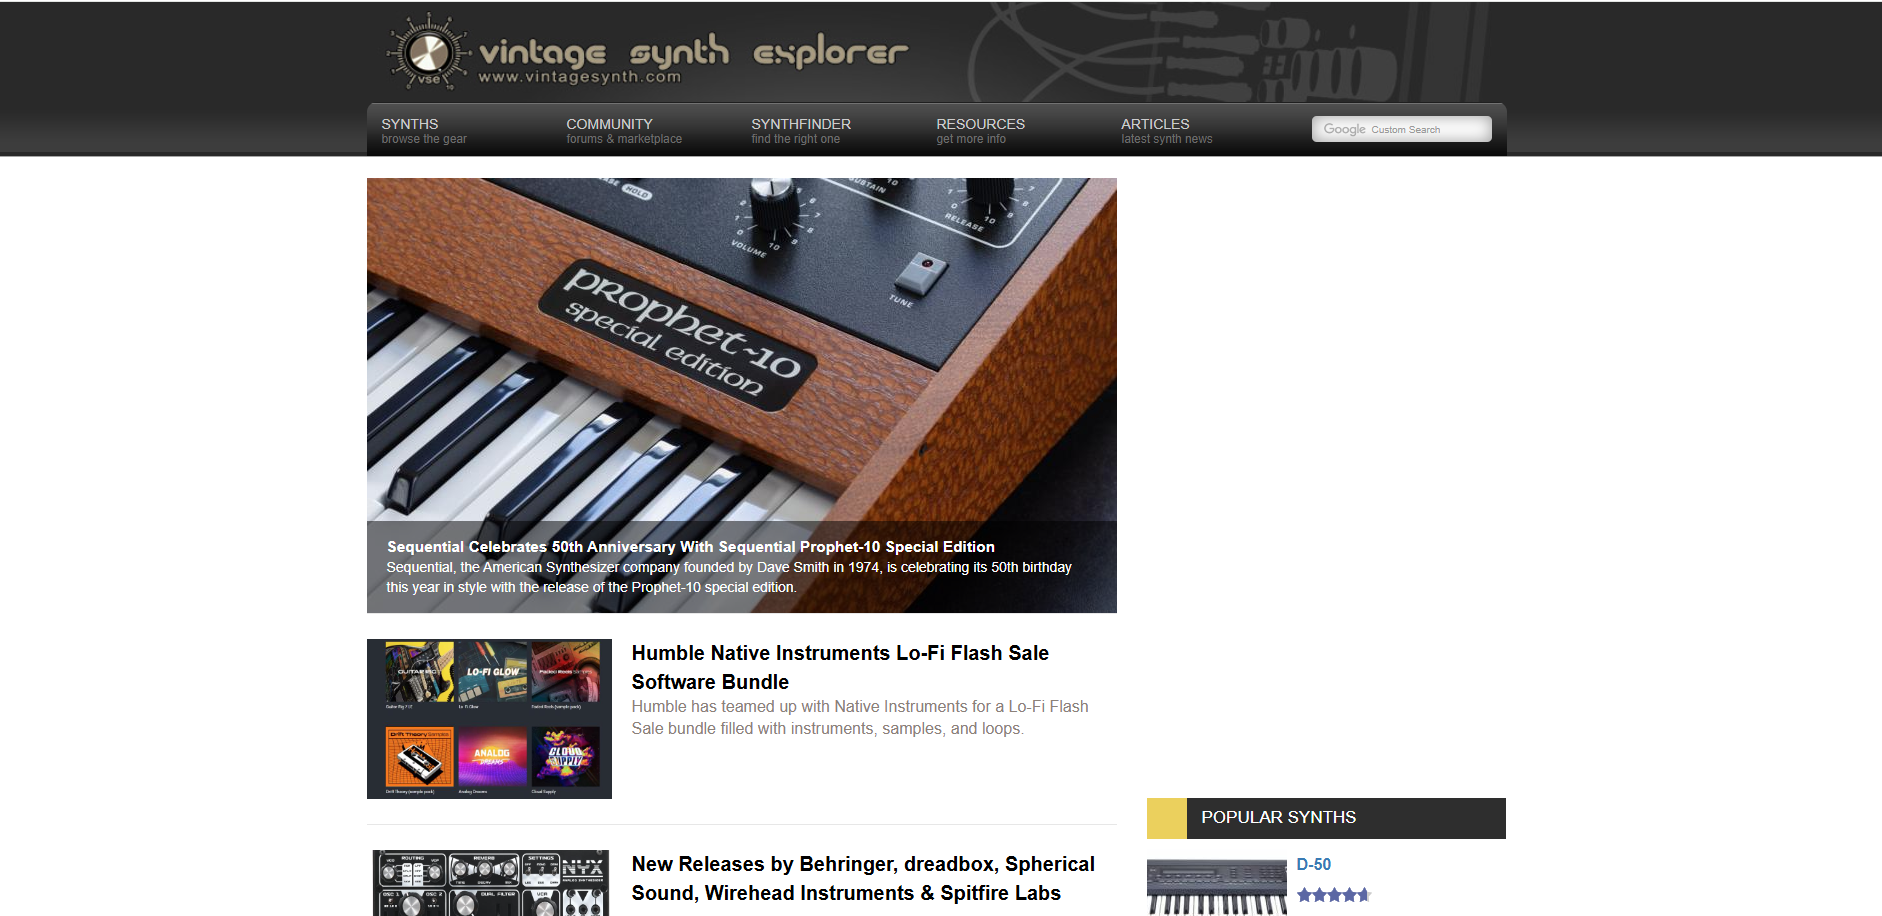Image resolution: width=1882 pixels, height=916 pixels.
Task: Open the Sequential 50th Anniversary headline
Action: click(690, 547)
